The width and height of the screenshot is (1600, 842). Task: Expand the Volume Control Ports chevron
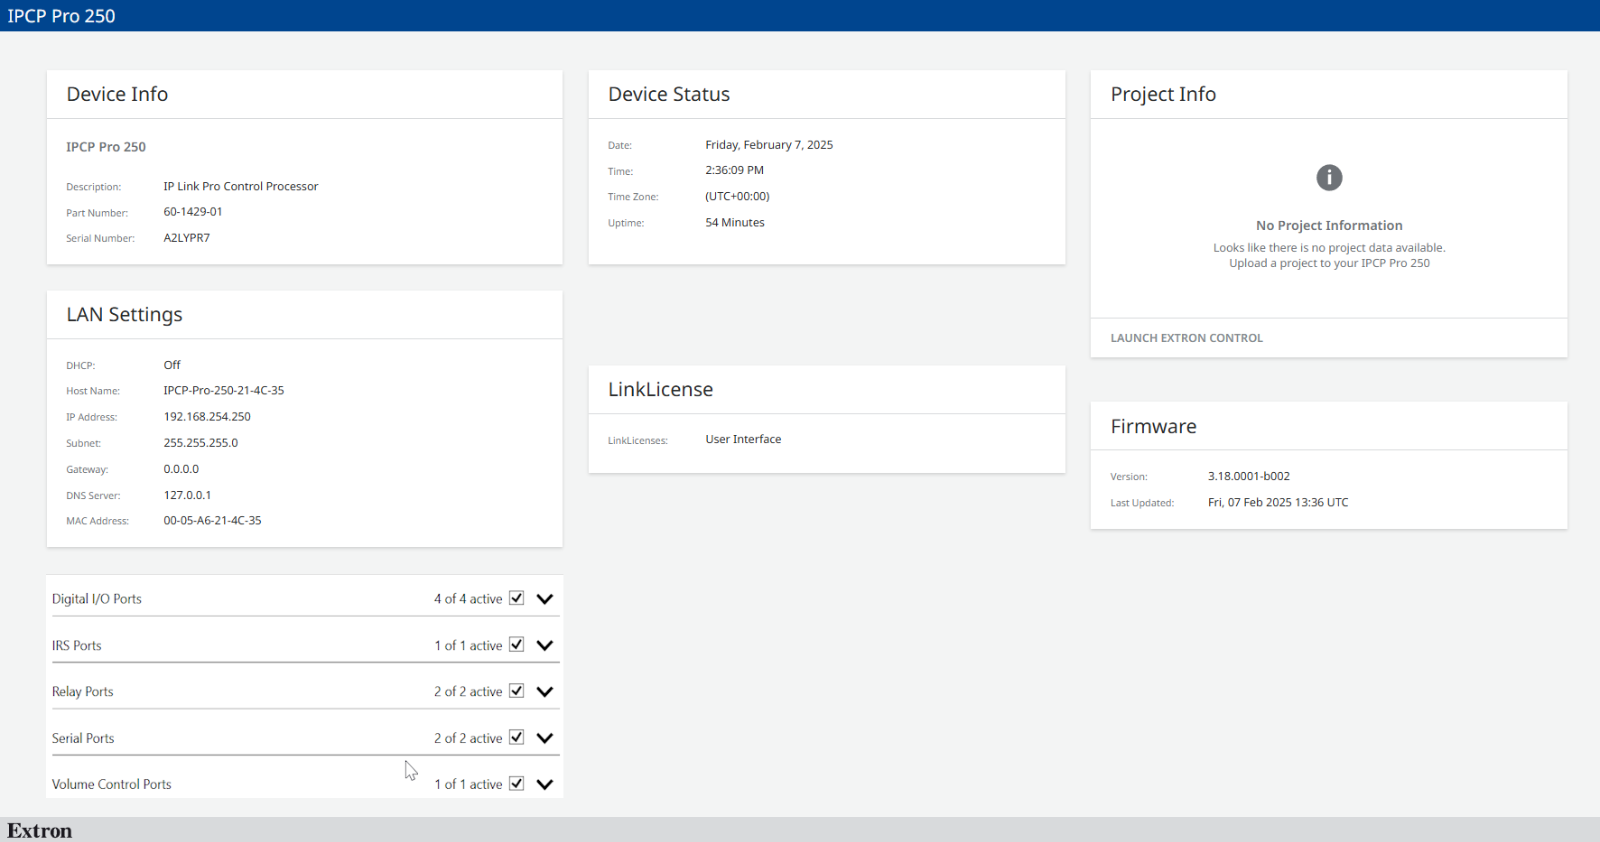click(x=545, y=785)
